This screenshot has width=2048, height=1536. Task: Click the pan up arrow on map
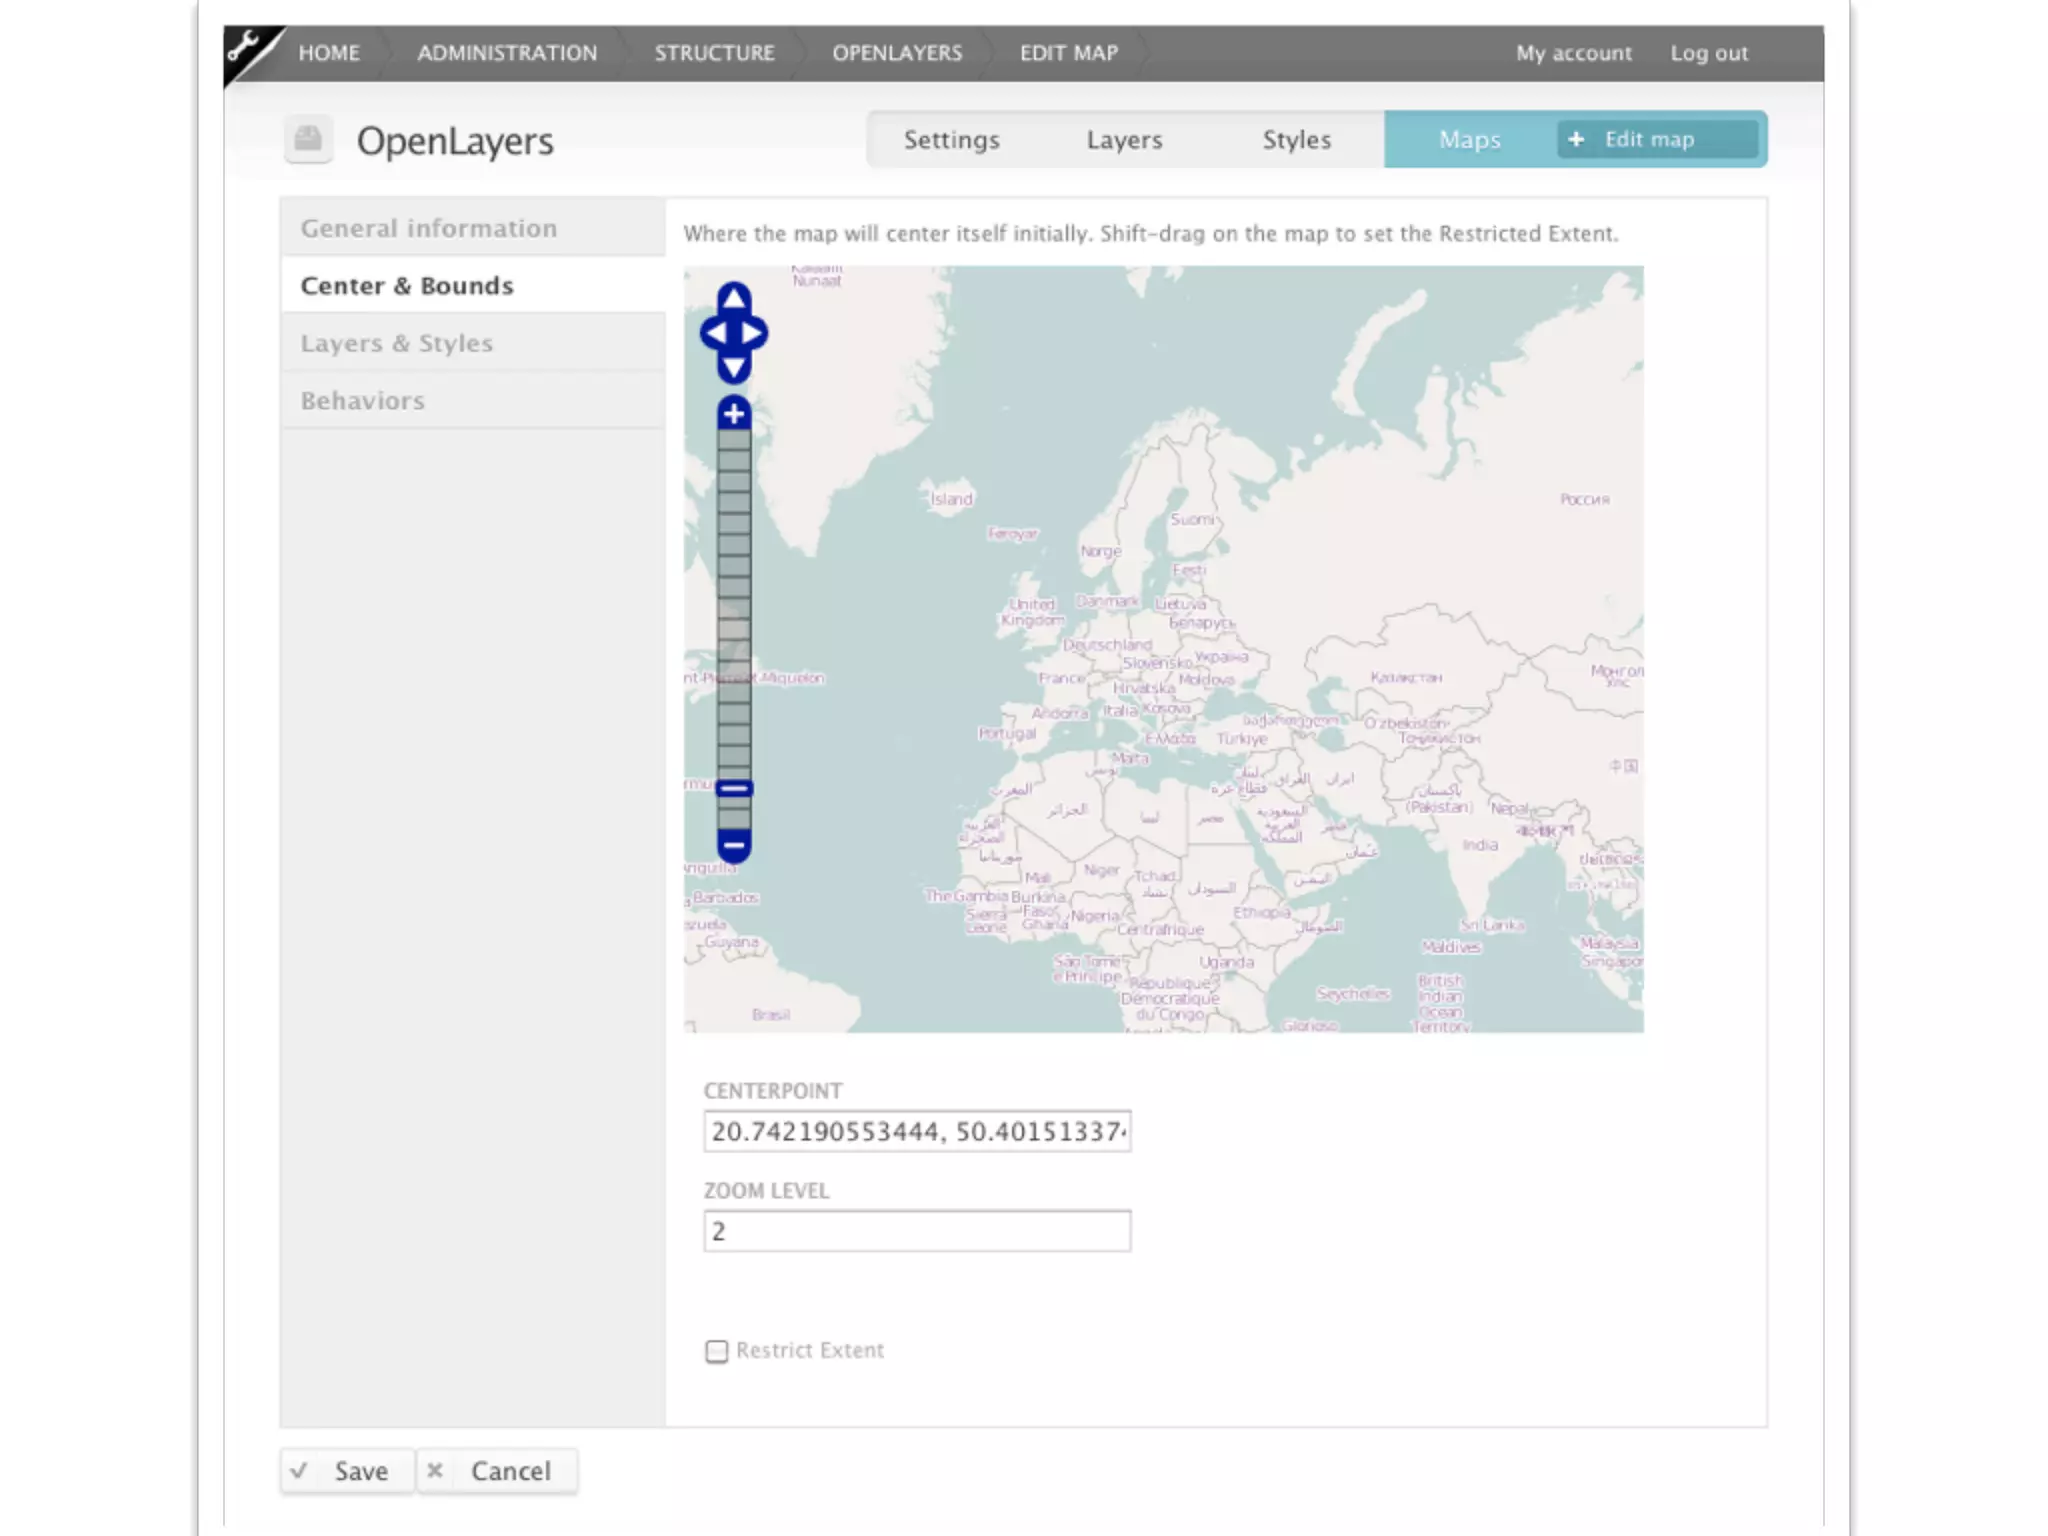pyautogui.click(x=734, y=298)
